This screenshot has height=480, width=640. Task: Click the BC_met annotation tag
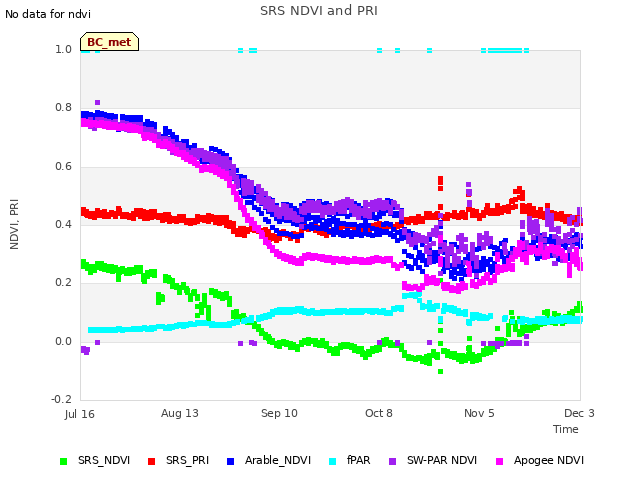109,42
